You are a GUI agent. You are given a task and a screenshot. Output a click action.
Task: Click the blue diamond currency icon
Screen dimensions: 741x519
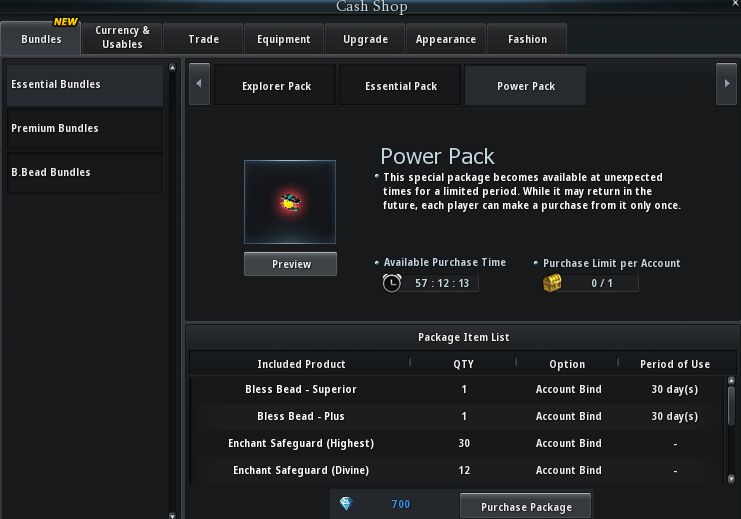[x=346, y=504]
